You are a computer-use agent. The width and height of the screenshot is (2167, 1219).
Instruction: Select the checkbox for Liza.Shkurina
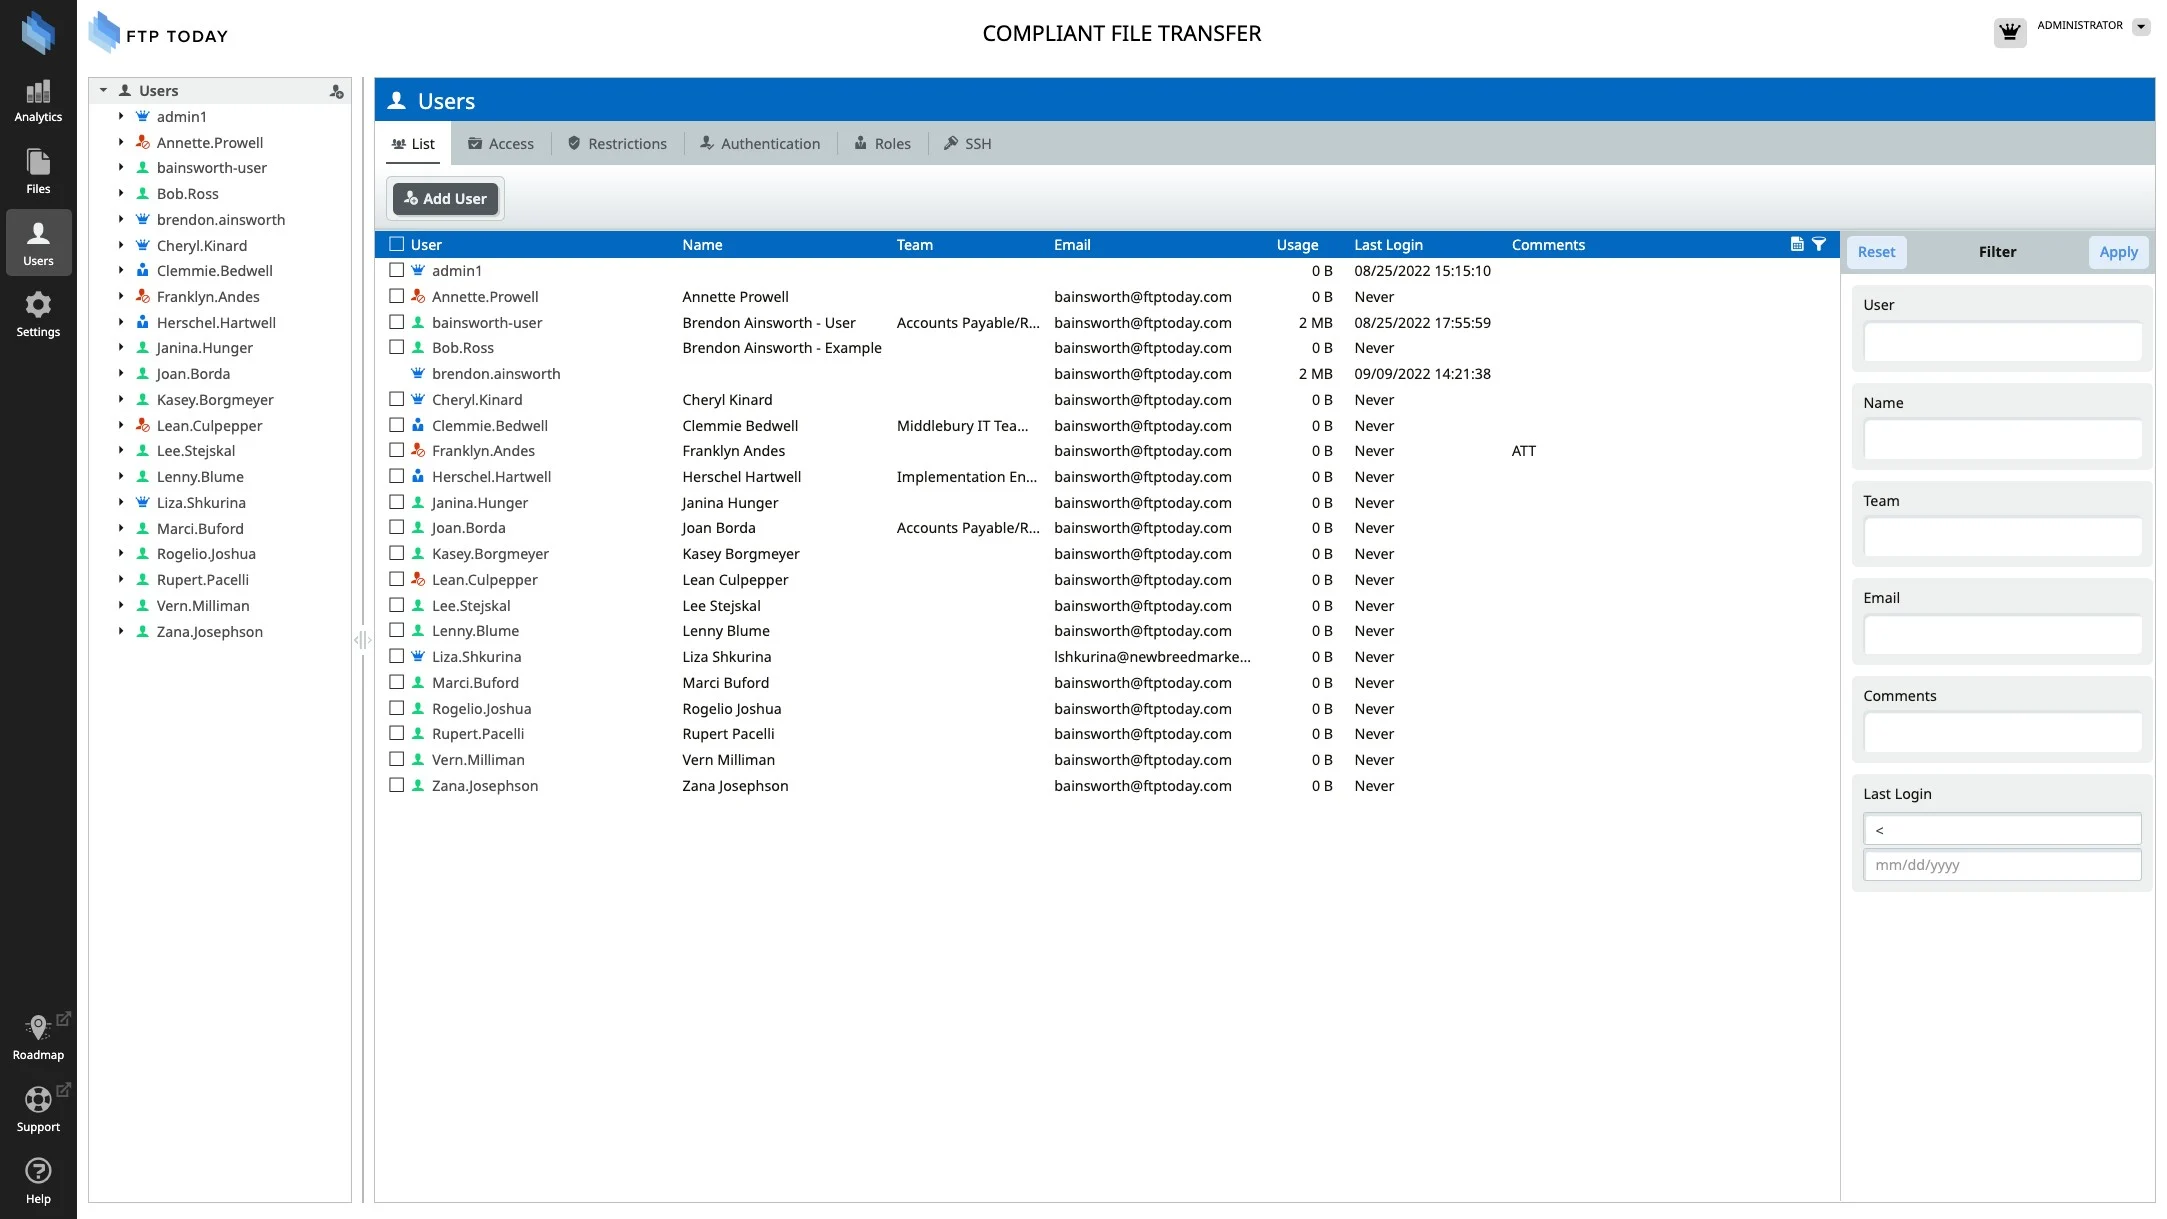[397, 657]
